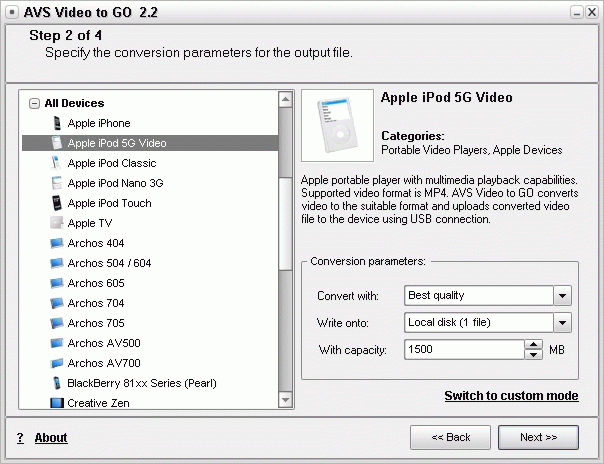Open the About link
This screenshot has height=464, width=604.
click(51, 438)
